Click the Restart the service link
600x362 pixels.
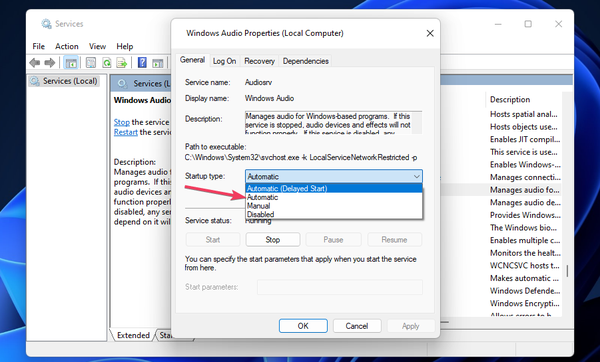pyautogui.click(x=126, y=132)
